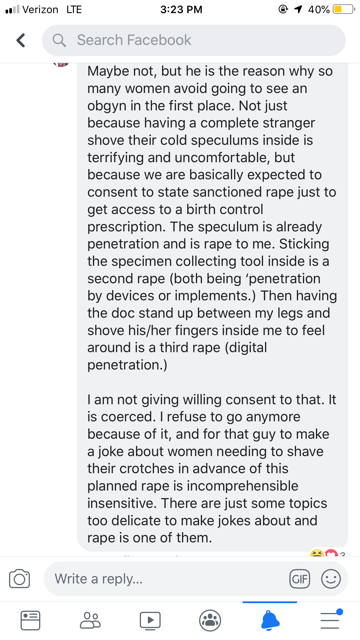
Task: Tap the location arrow status icon
Action: coord(298,9)
